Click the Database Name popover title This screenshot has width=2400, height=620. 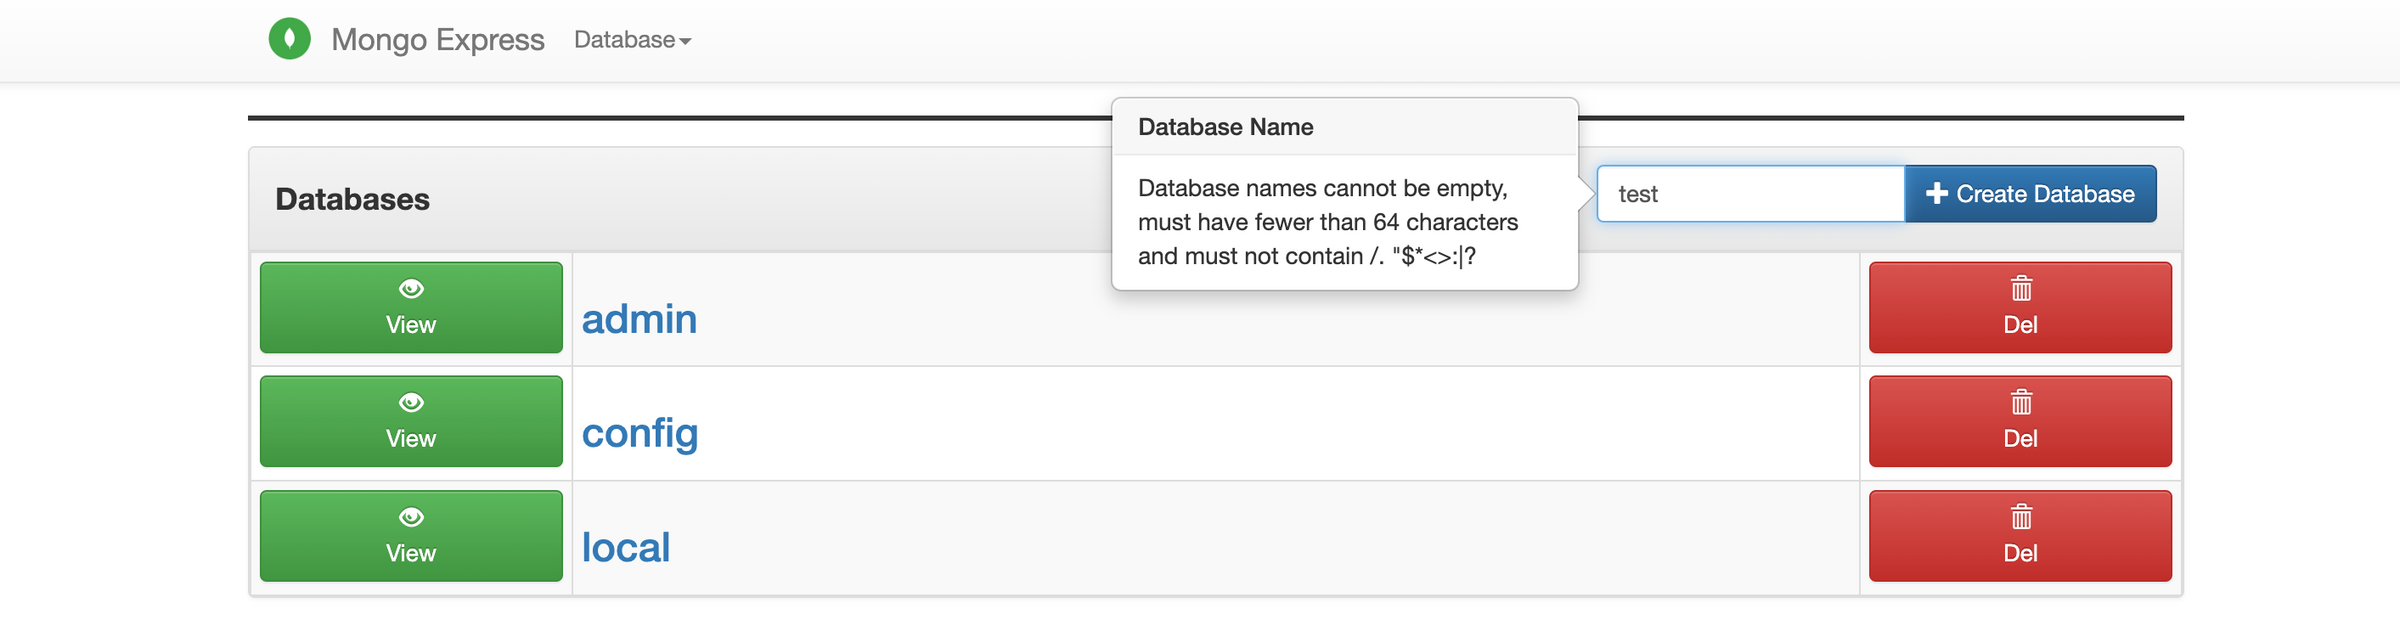click(1226, 127)
